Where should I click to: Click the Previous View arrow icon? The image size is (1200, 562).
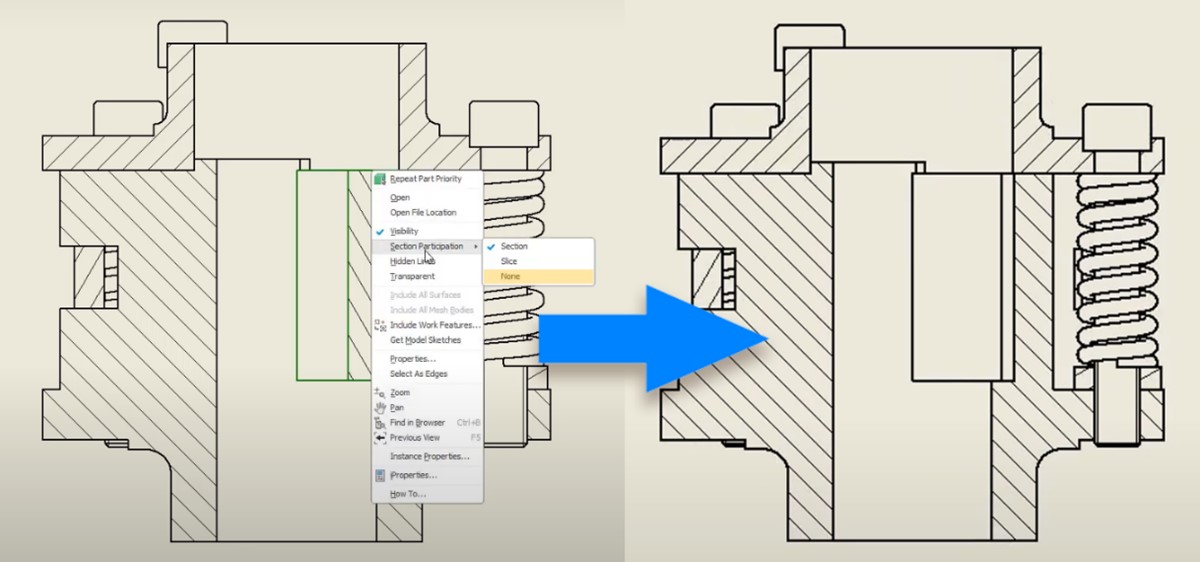tap(380, 438)
